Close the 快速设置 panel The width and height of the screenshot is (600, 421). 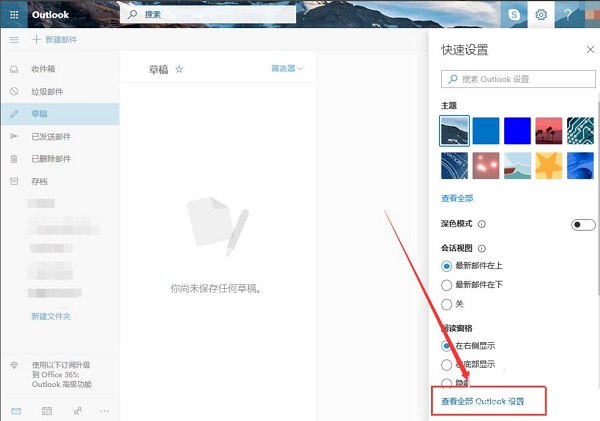click(x=590, y=49)
